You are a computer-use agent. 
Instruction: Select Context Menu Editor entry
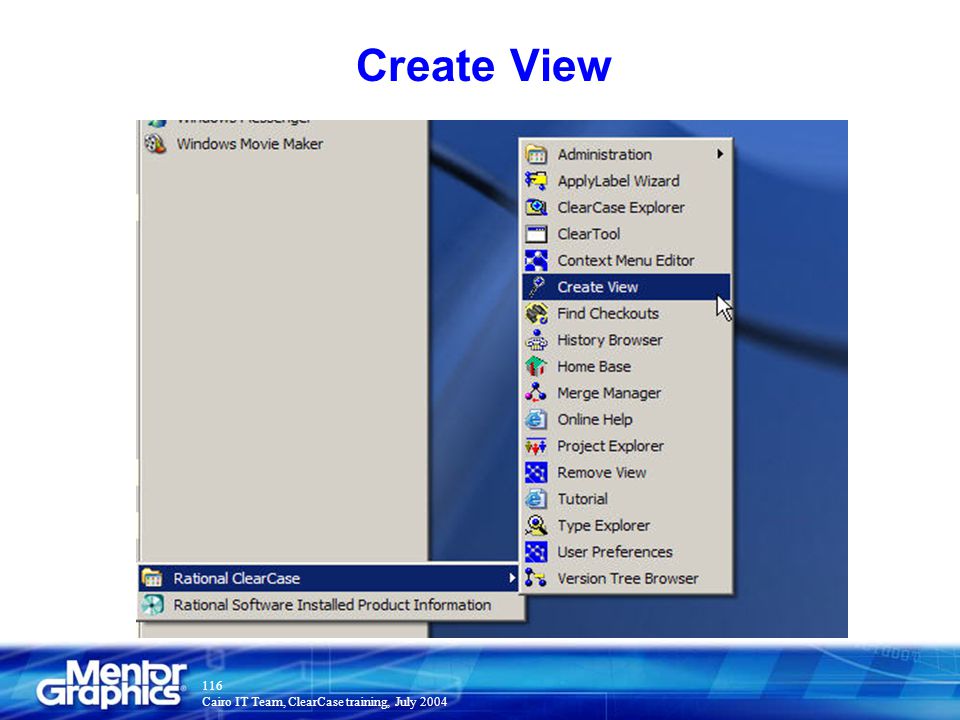(626, 260)
